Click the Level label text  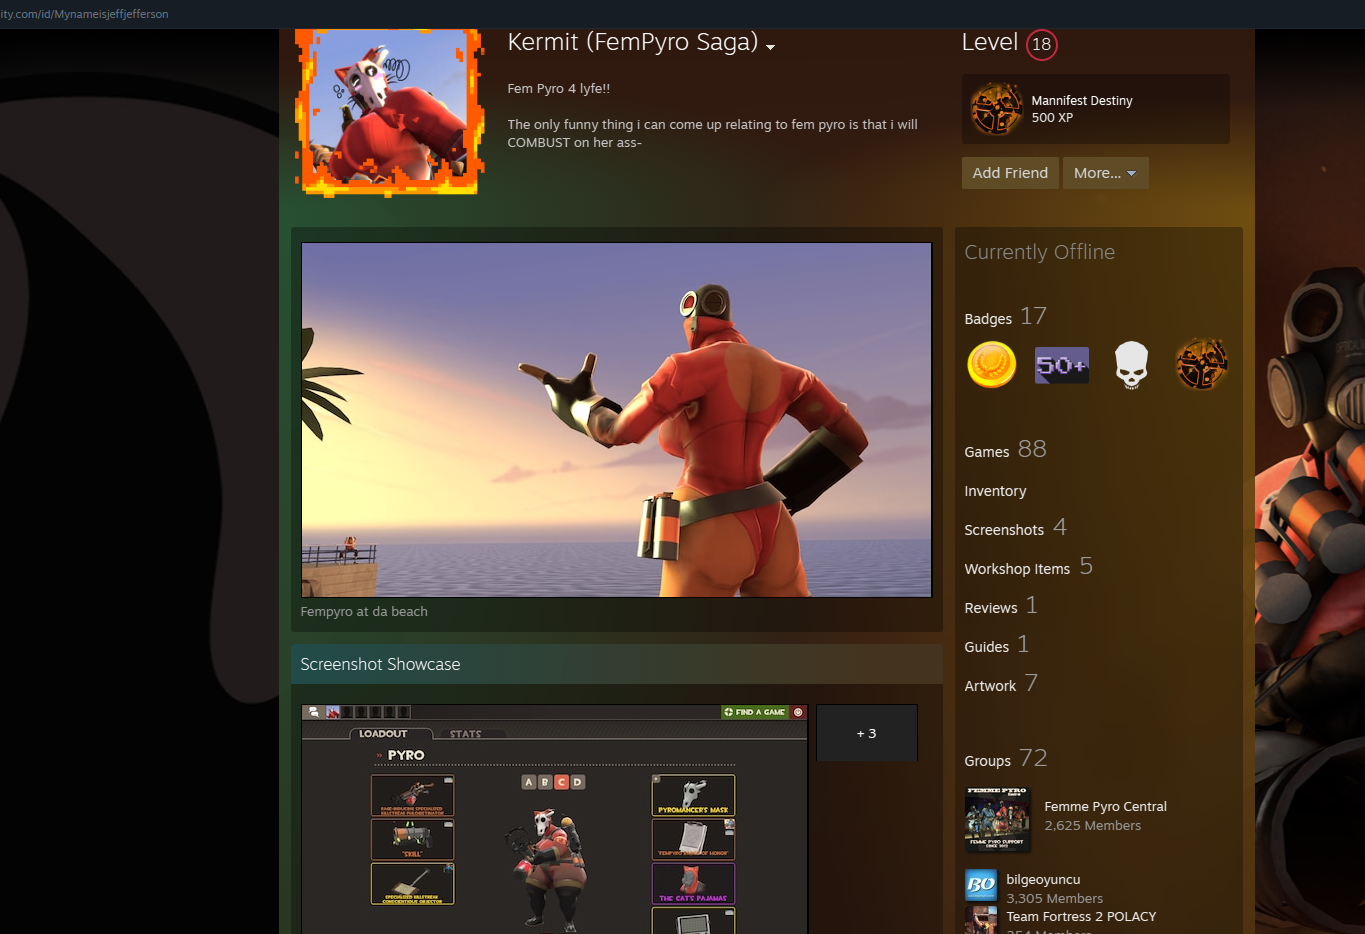pos(989,42)
